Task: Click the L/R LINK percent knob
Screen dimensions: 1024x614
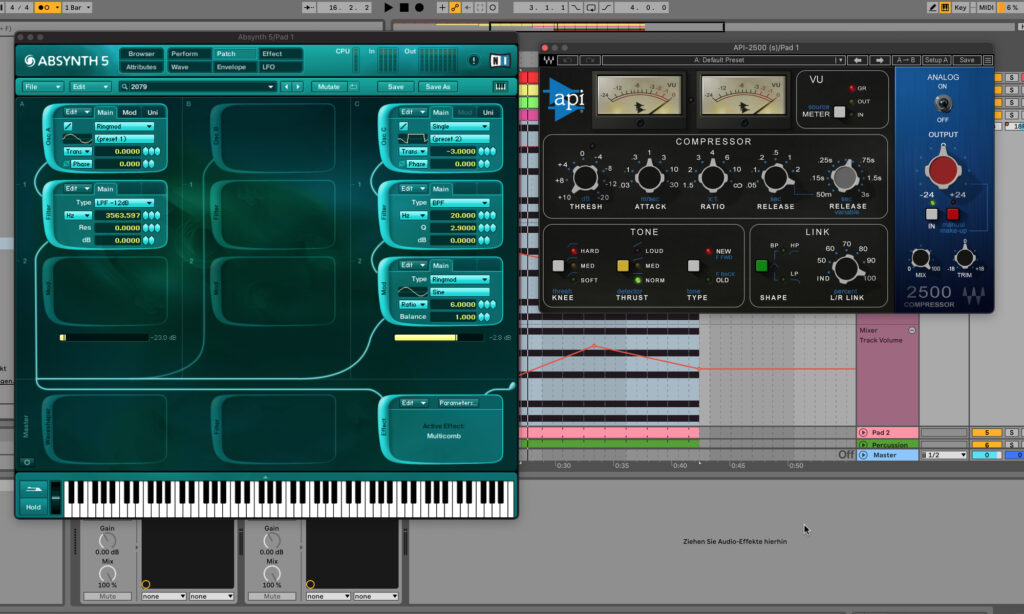Action: coord(846,268)
